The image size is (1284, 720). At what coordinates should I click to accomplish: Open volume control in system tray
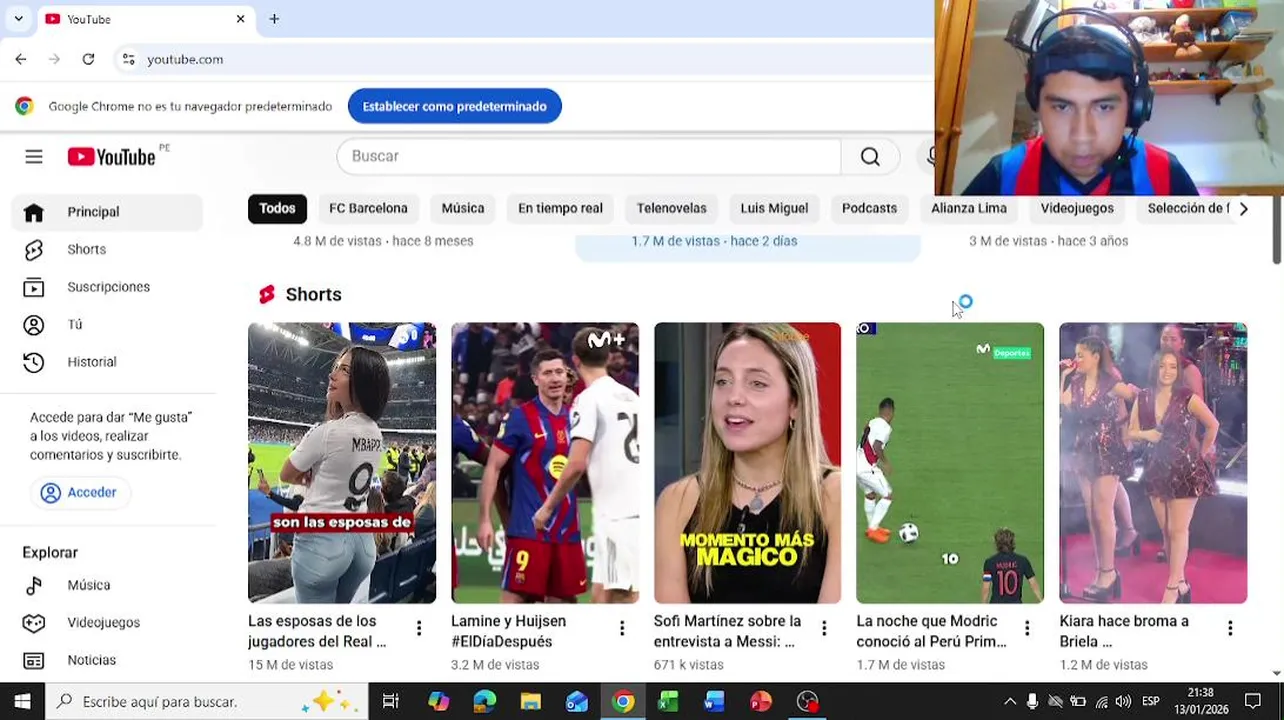tap(1123, 702)
